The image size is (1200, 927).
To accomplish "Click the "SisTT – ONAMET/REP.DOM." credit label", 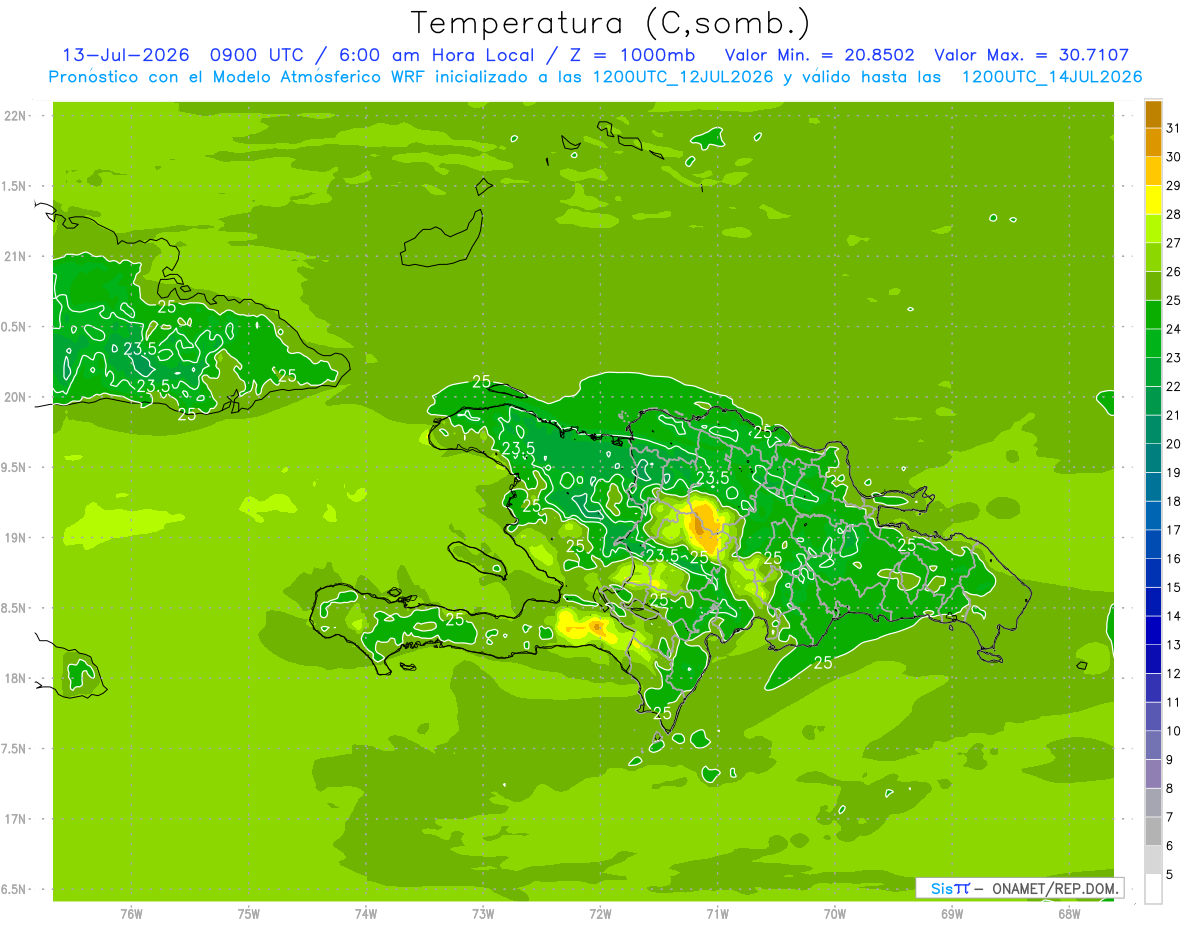I will (x=1020, y=888).
